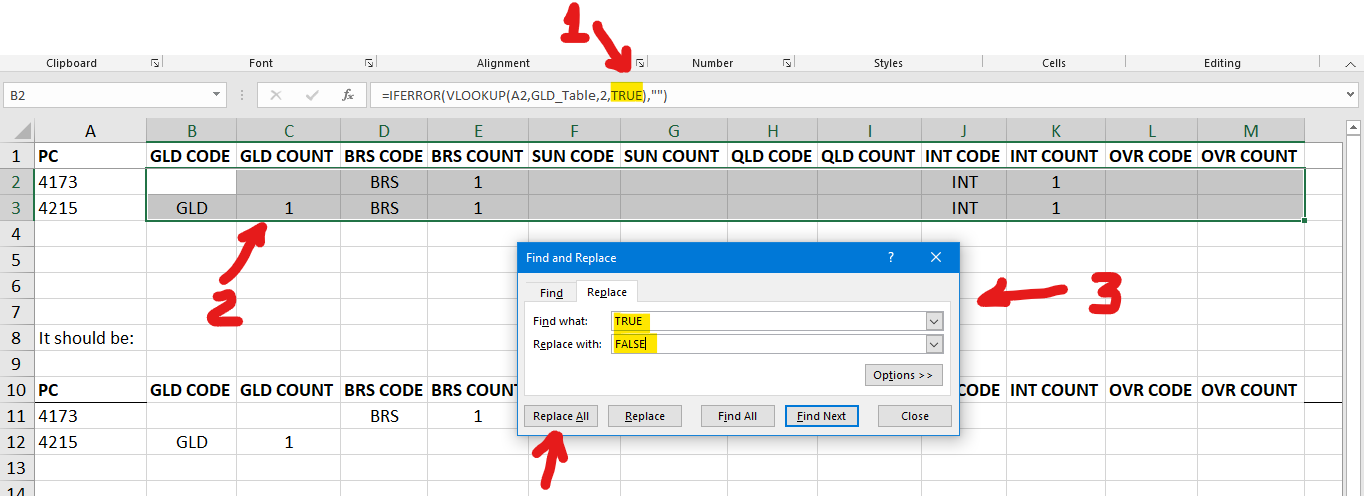This screenshot has width=1364, height=496.
Task: Click the single Replace button
Action: 644,416
